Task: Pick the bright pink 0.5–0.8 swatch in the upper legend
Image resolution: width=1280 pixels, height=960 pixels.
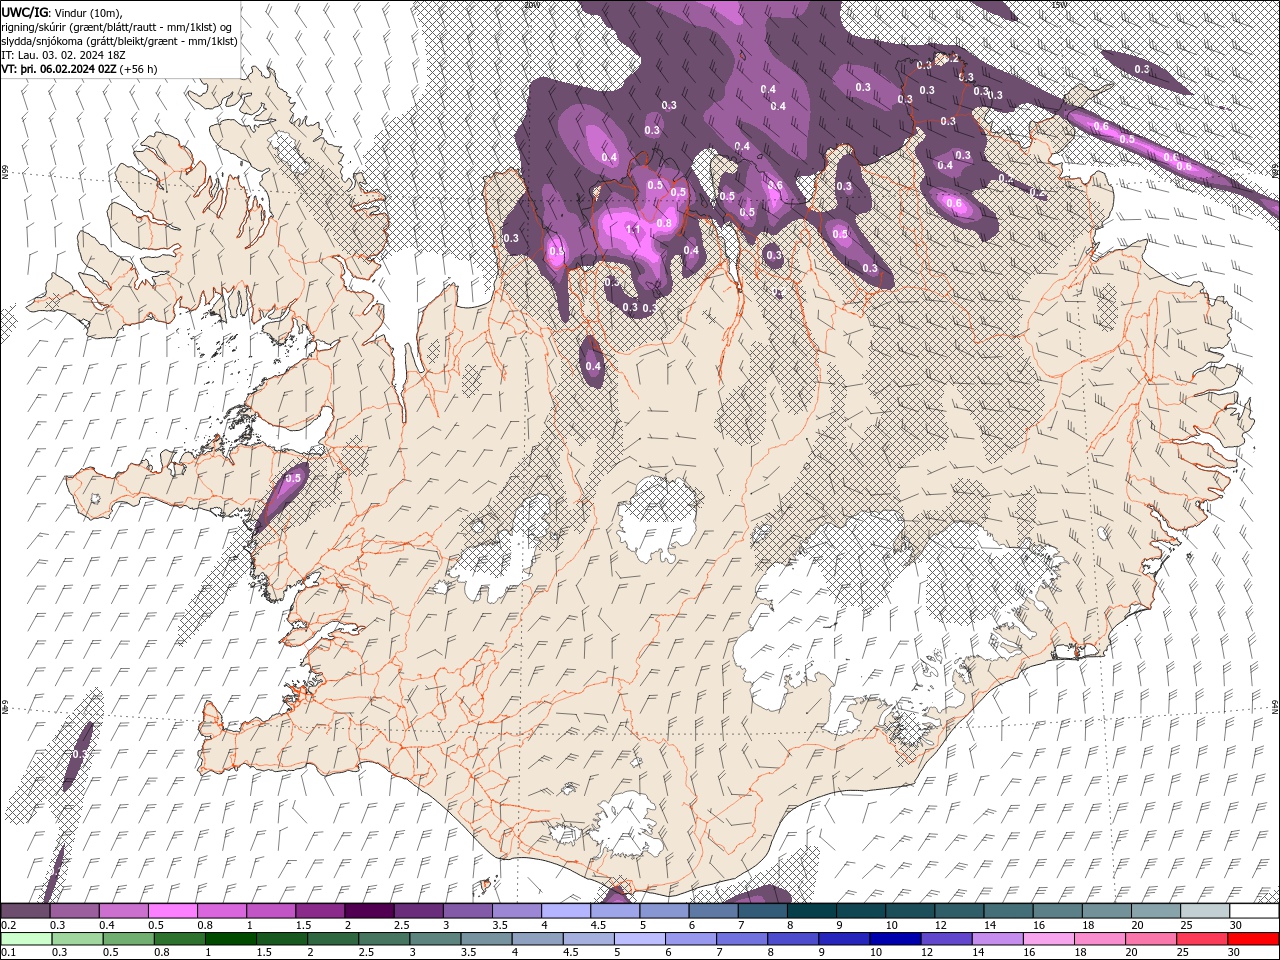Action: click(173, 911)
